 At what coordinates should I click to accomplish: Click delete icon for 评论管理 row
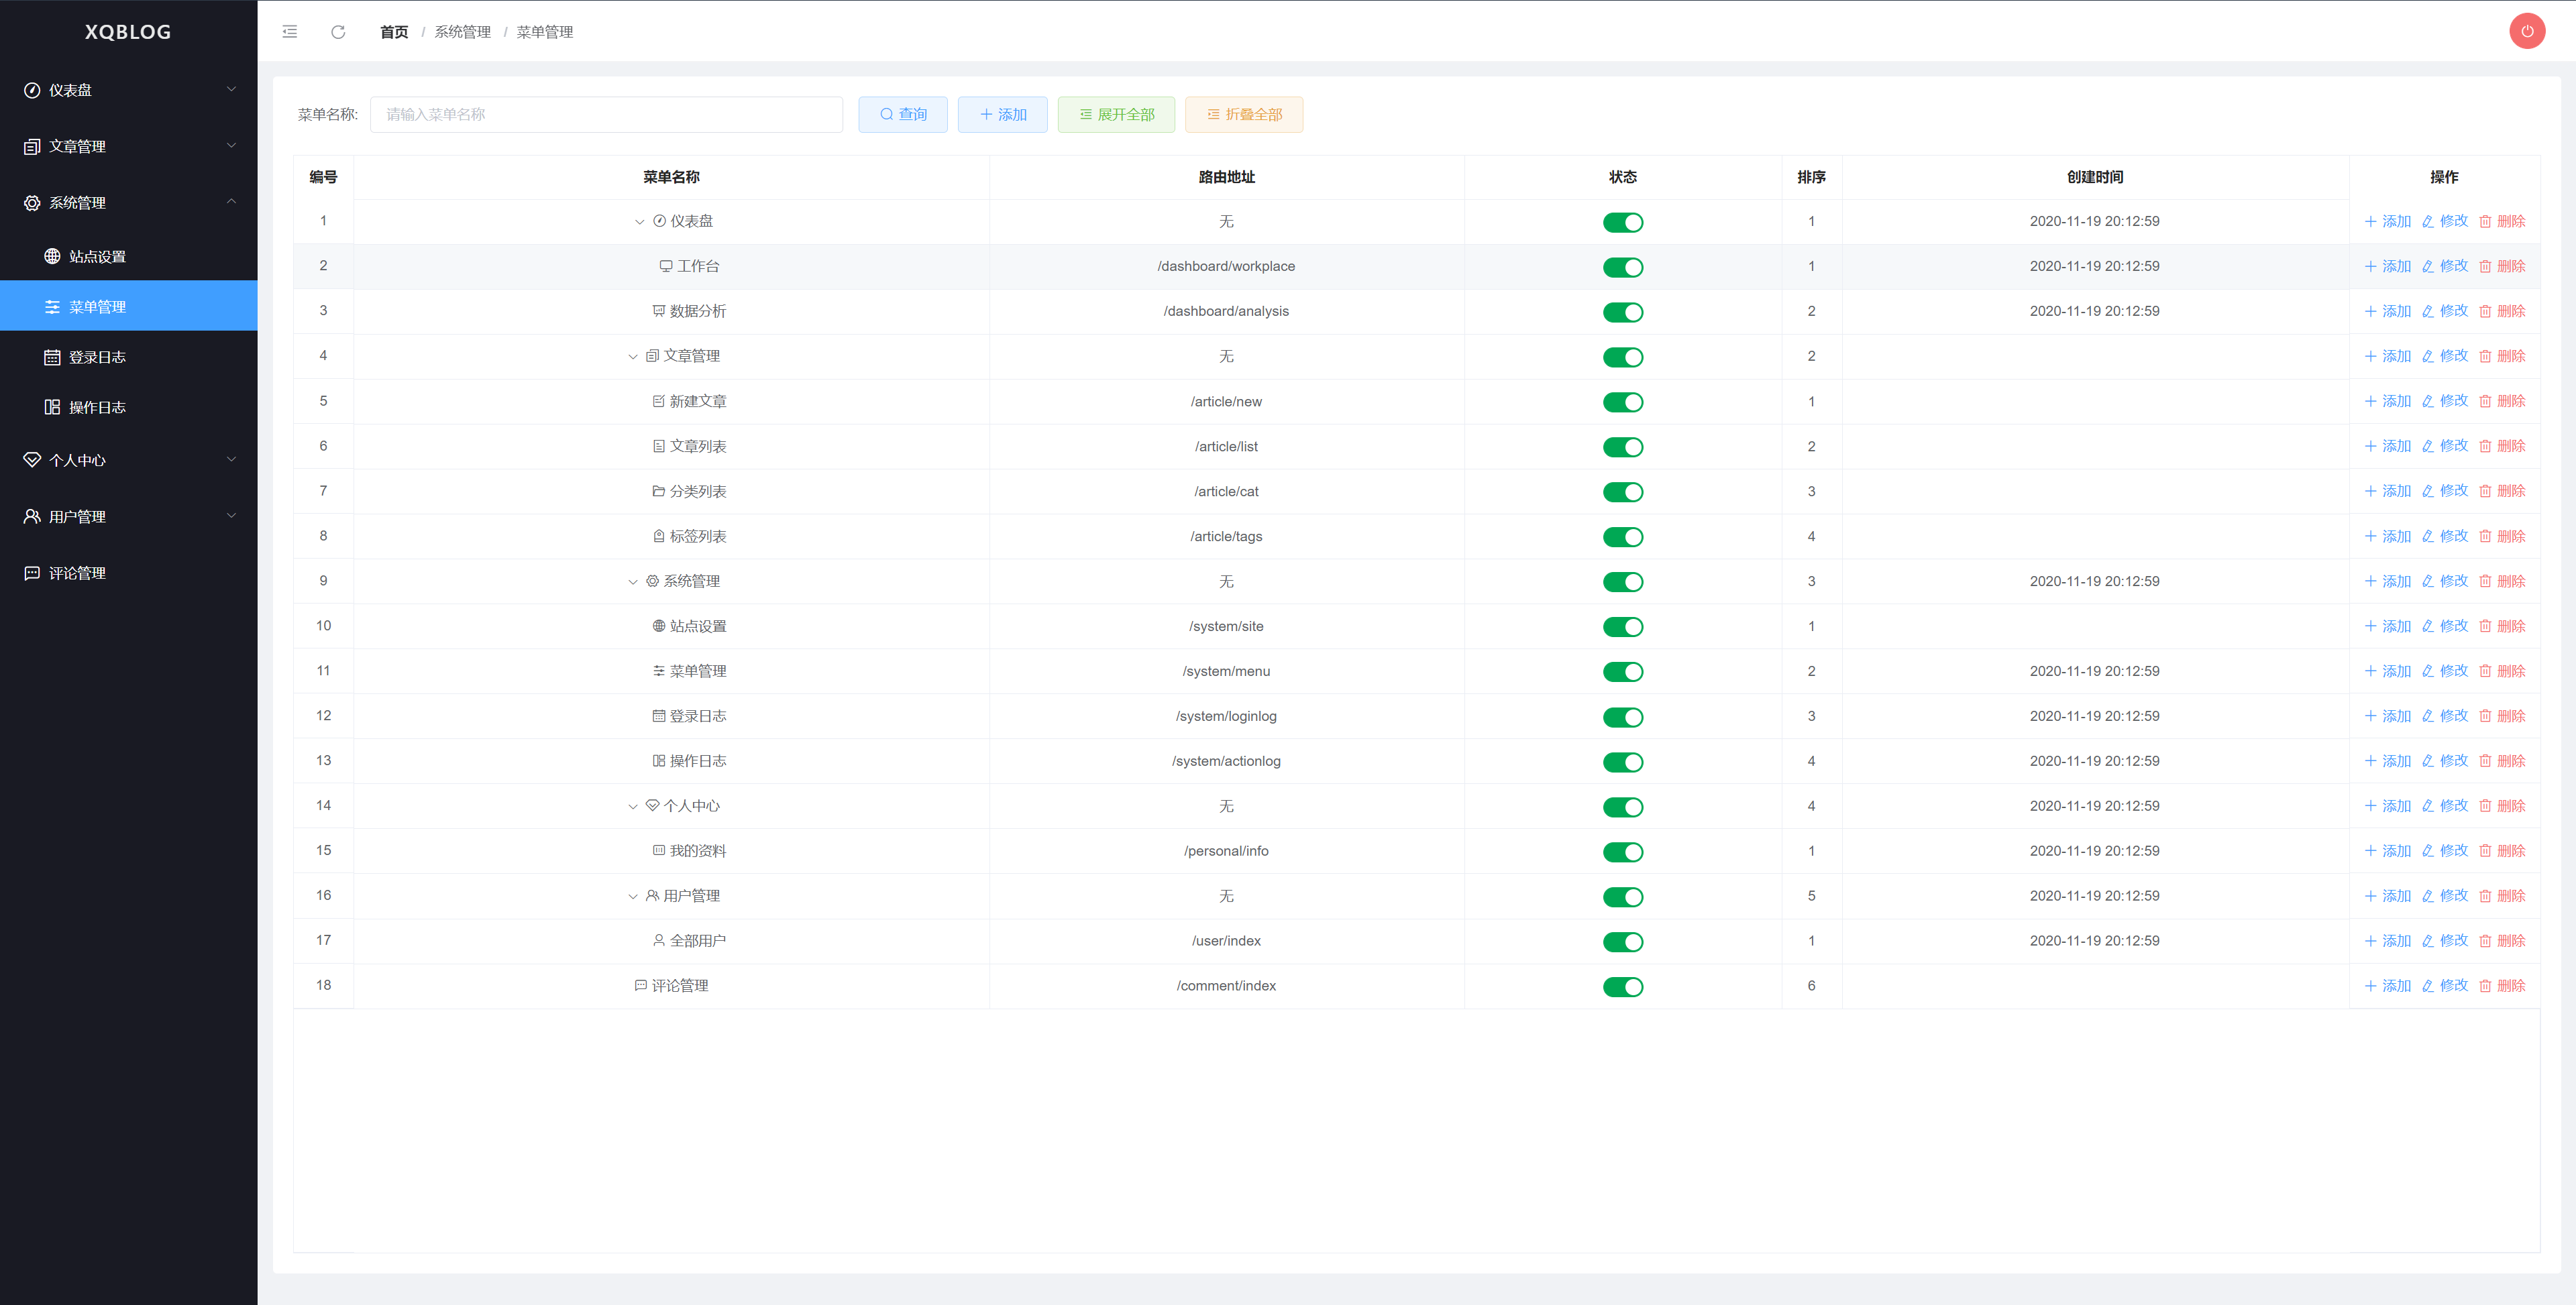(2485, 986)
